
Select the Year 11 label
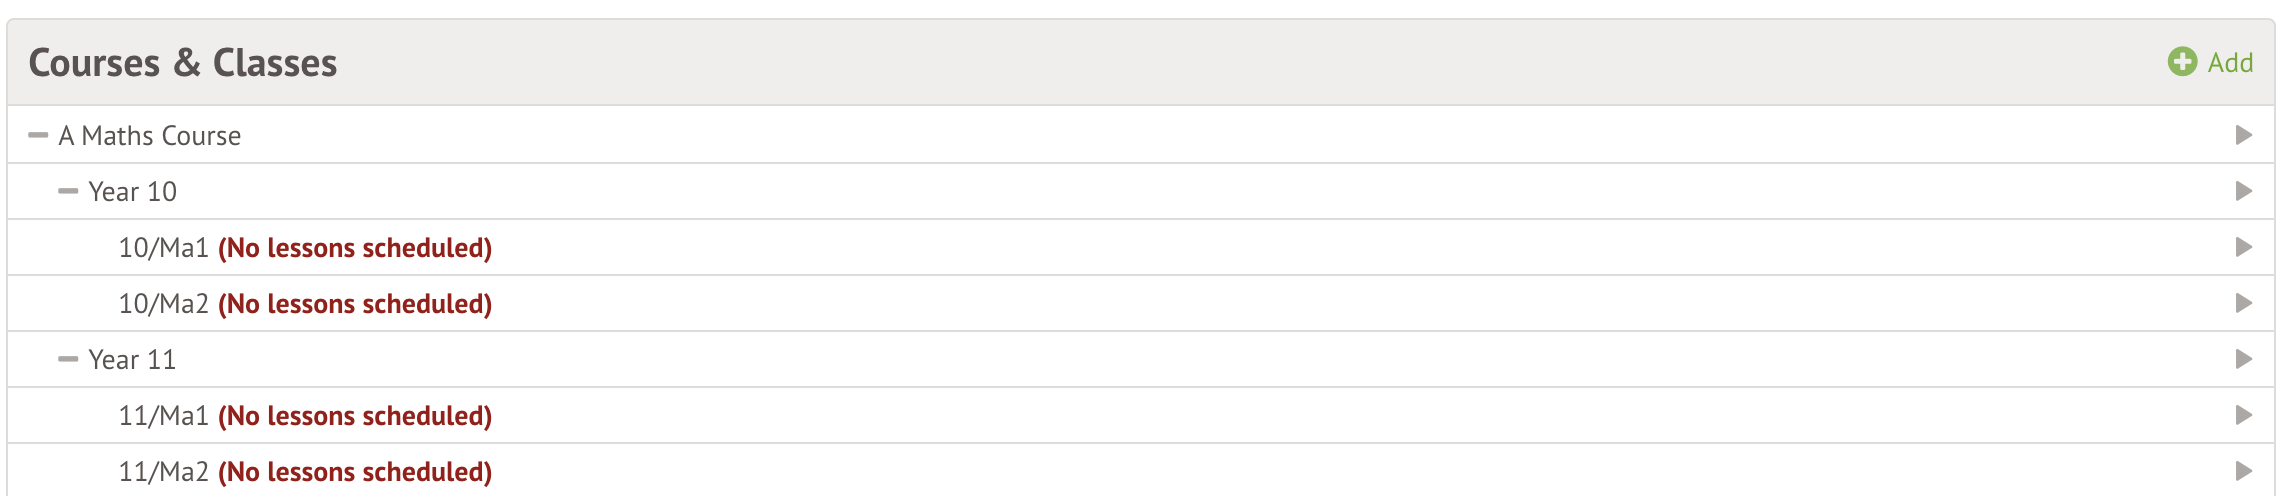point(132,360)
